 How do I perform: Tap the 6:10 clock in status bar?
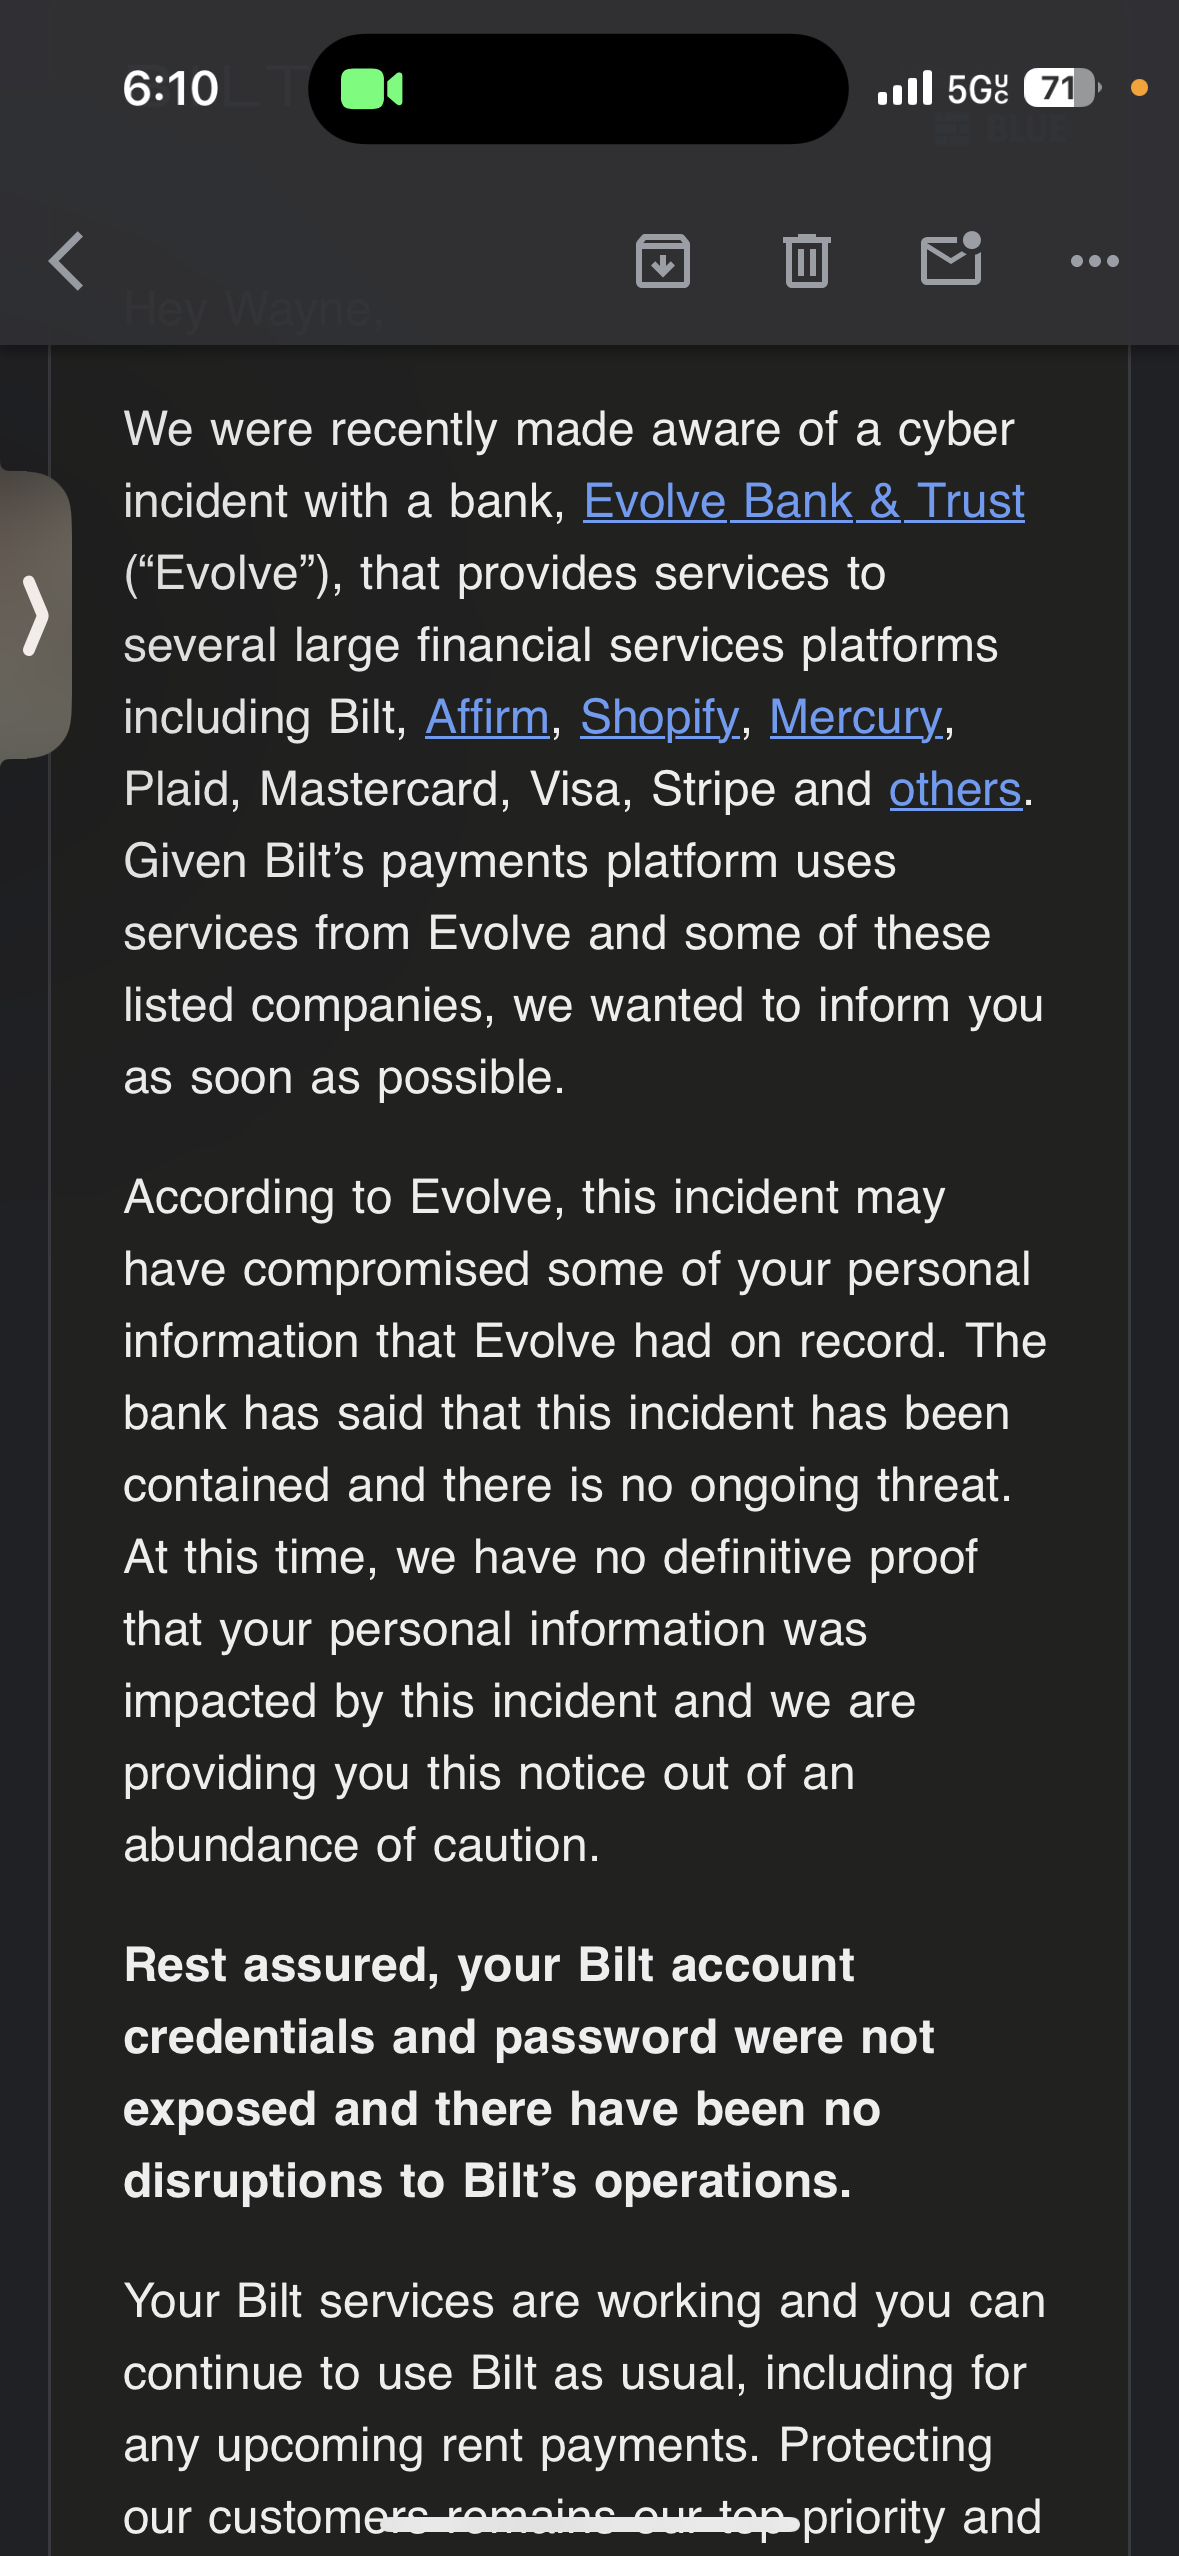[x=170, y=89]
